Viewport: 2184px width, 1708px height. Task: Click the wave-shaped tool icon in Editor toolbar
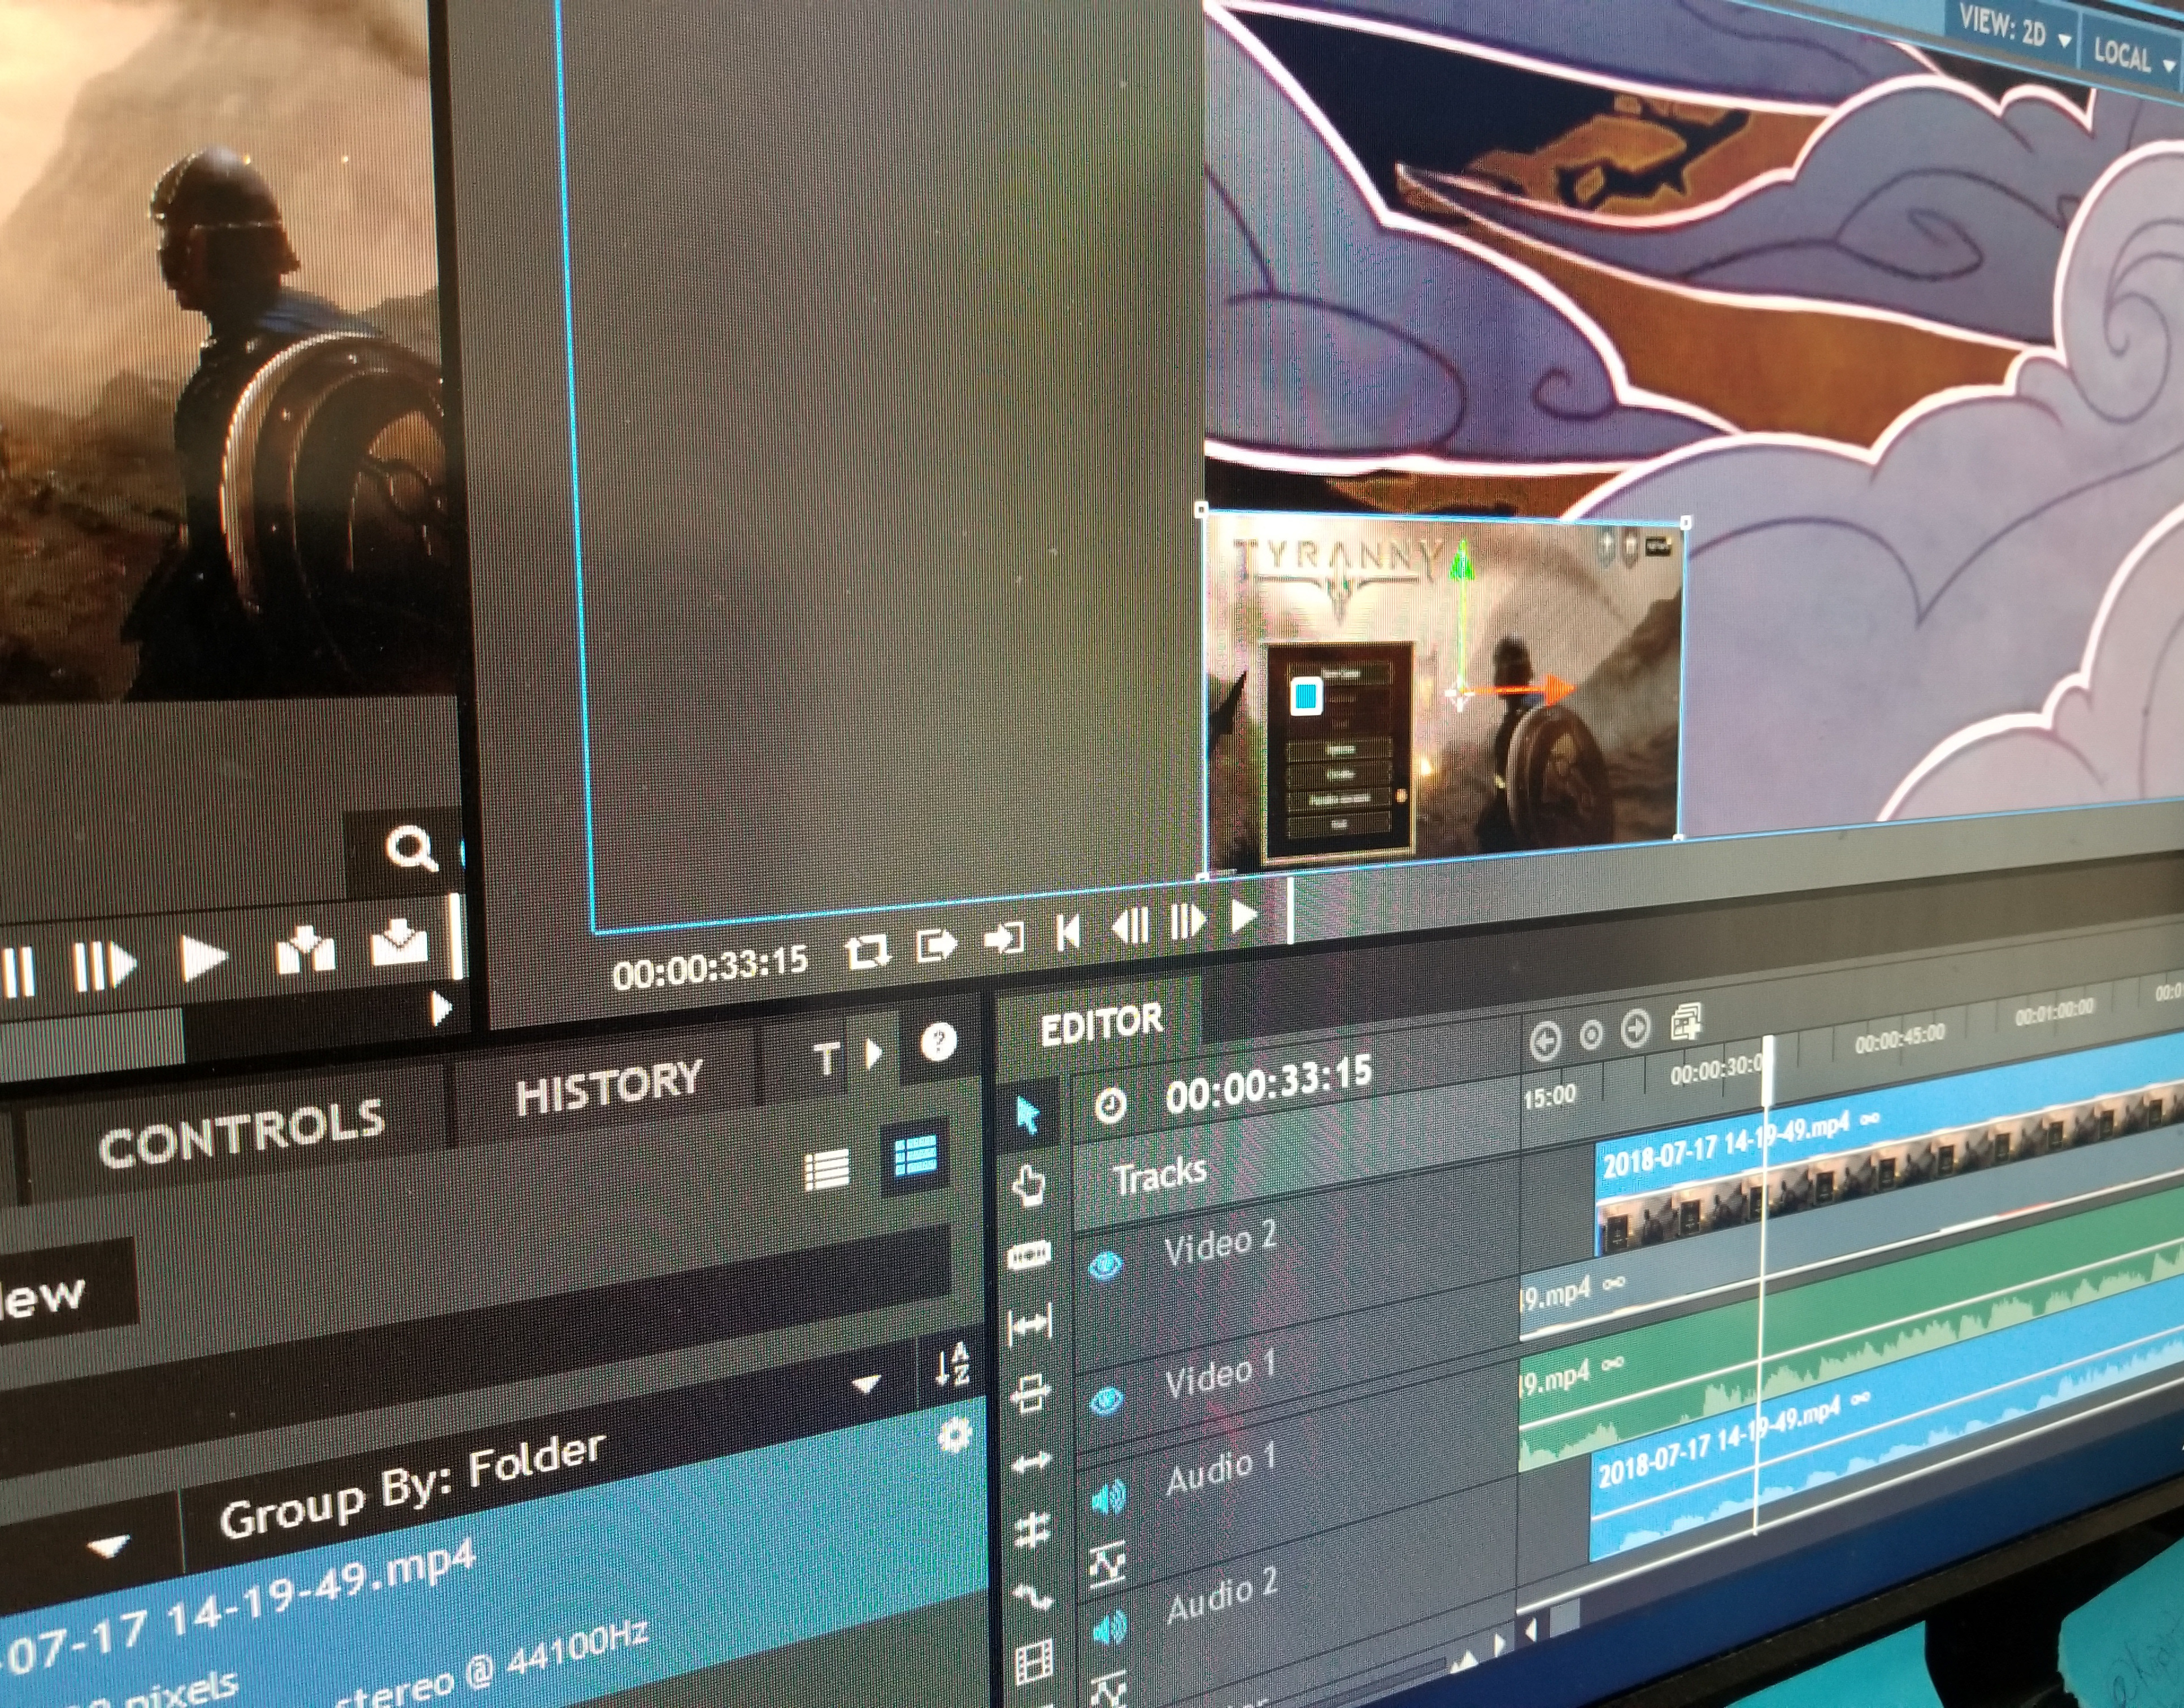click(x=1032, y=1597)
